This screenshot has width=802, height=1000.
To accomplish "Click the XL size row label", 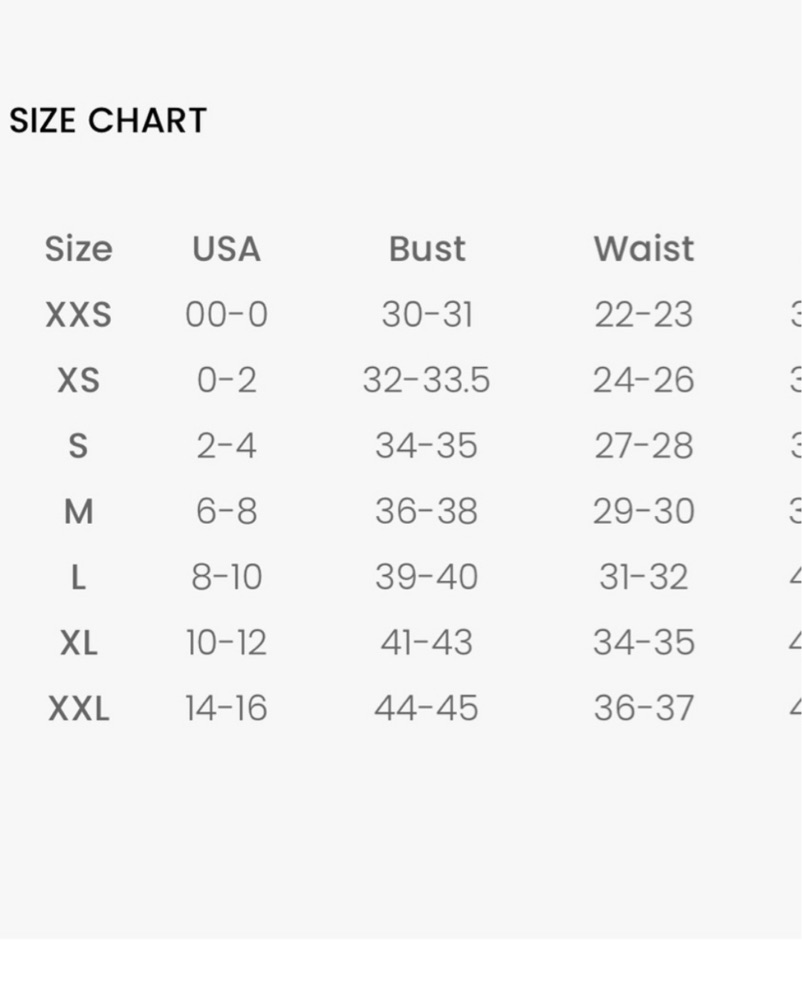I will pyautogui.click(x=78, y=642).
